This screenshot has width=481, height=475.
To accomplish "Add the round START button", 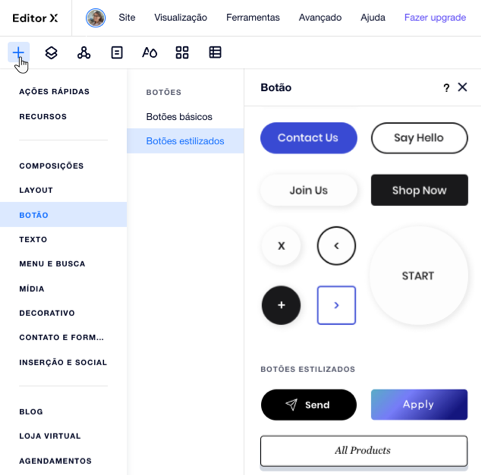I will point(419,276).
